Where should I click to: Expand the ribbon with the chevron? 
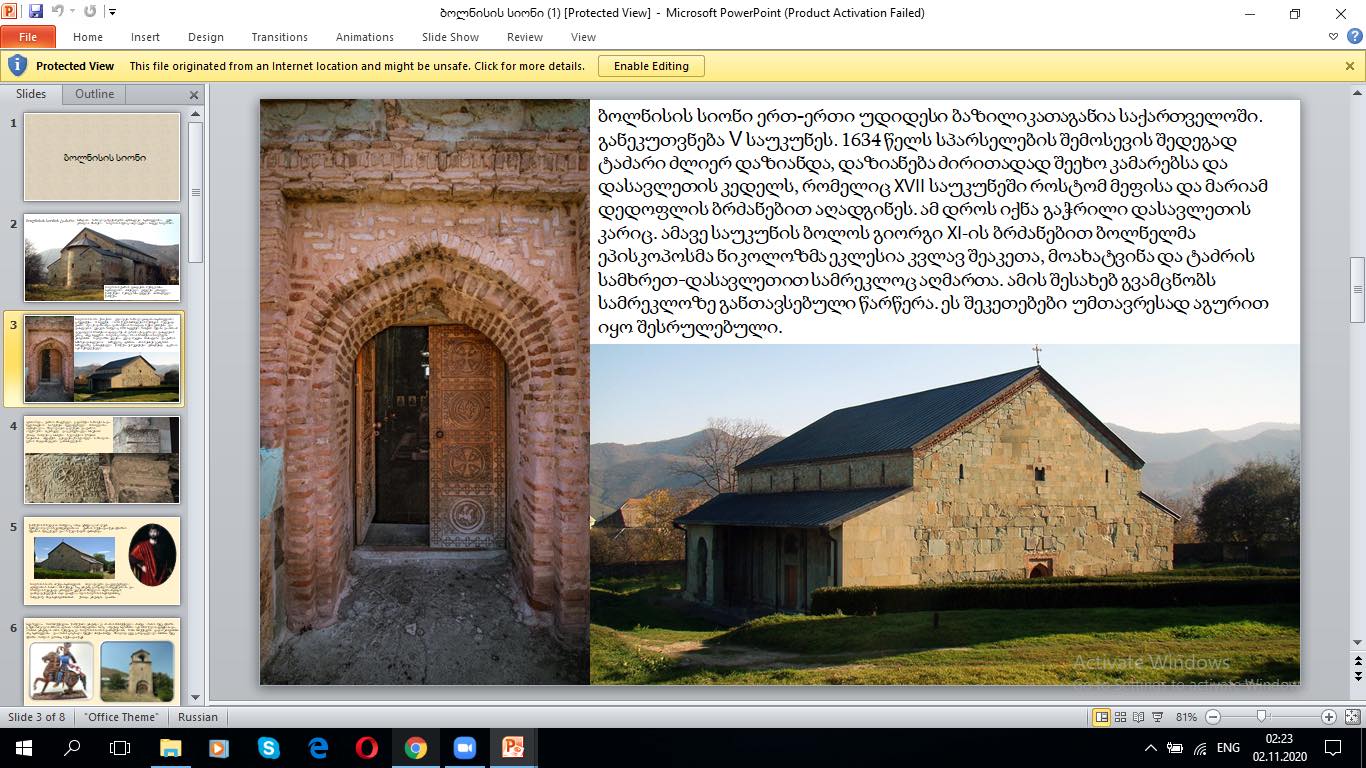tap(1334, 36)
